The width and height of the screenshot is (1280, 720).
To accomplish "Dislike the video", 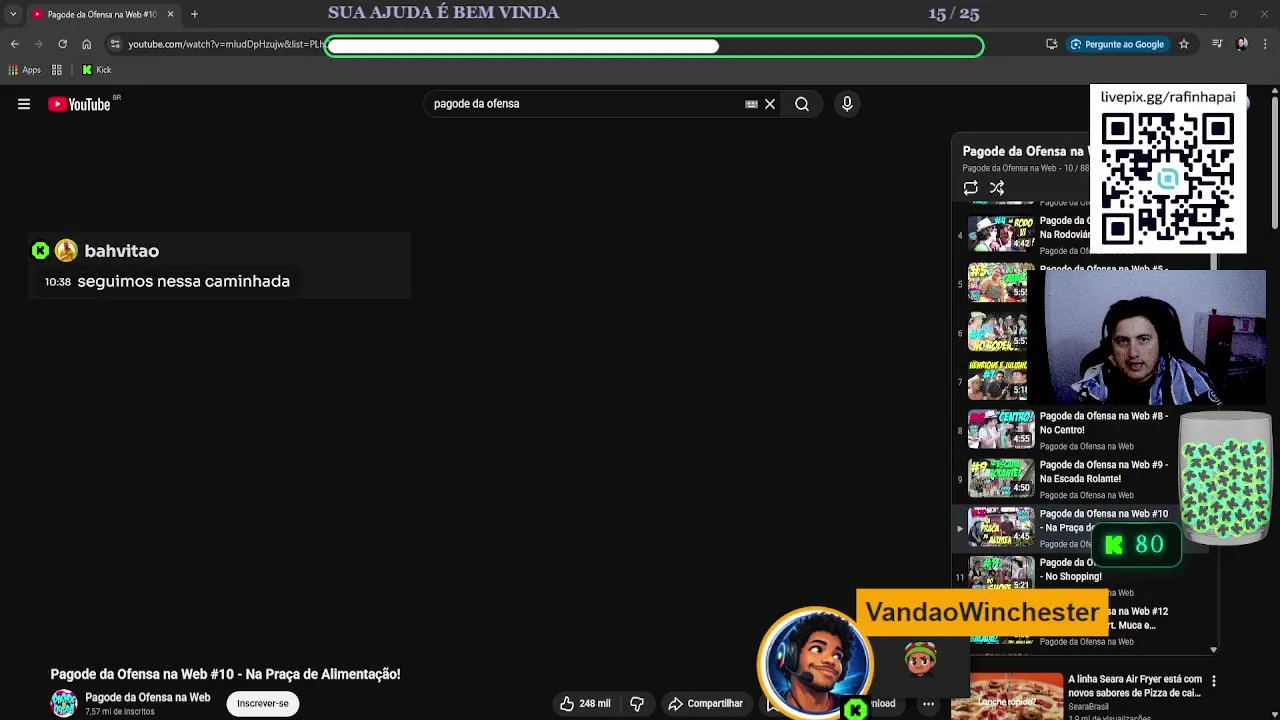I will pos(637,703).
